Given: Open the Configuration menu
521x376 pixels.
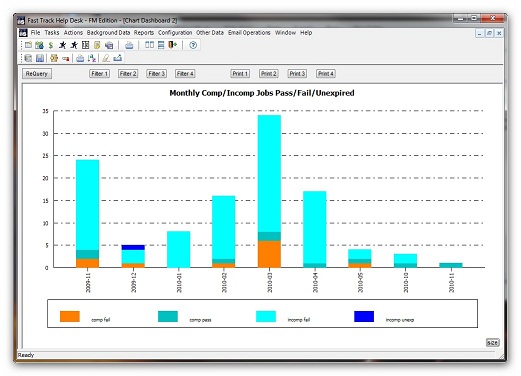Looking at the screenshot, I should coord(175,33).
